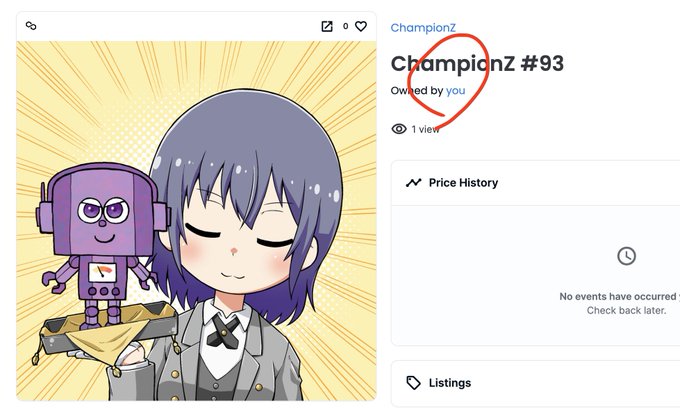Click the ChampionZ #93 title heading

click(x=477, y=64)
